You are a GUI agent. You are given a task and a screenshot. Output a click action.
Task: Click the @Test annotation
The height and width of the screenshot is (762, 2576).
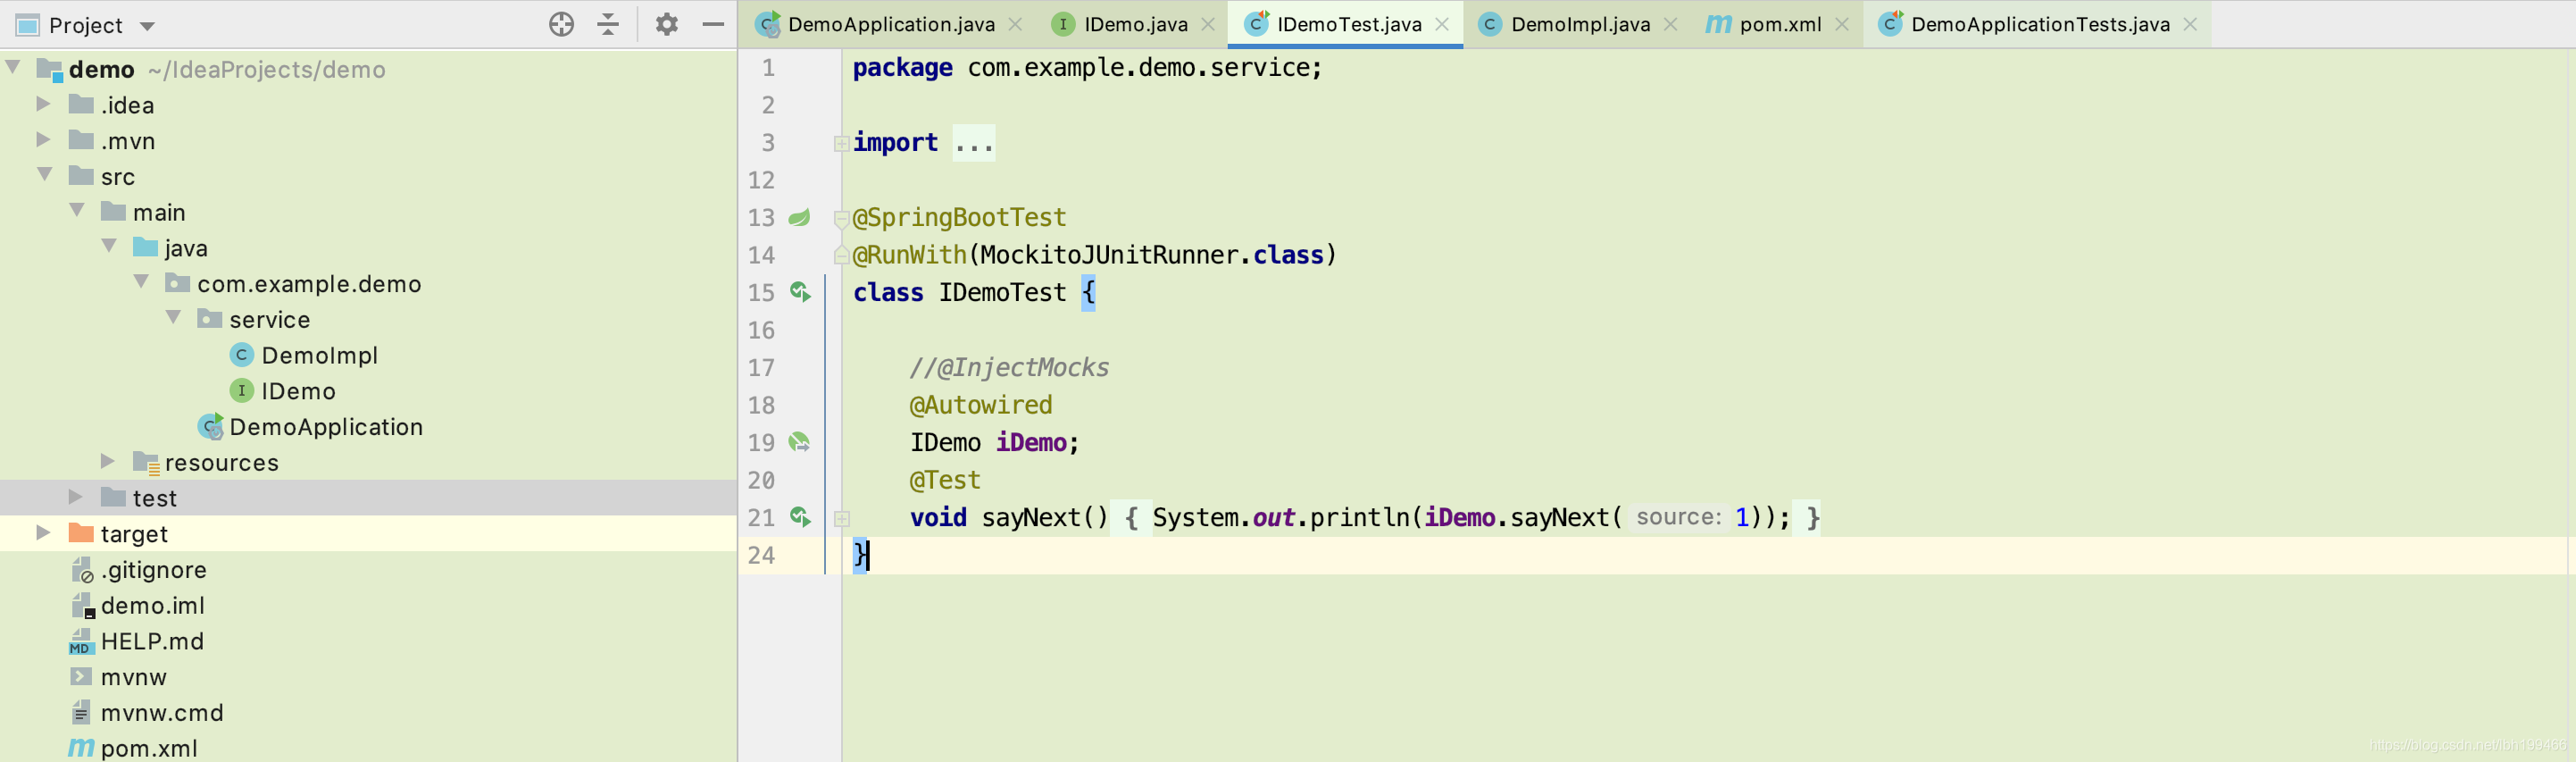(x=945, y=480)
